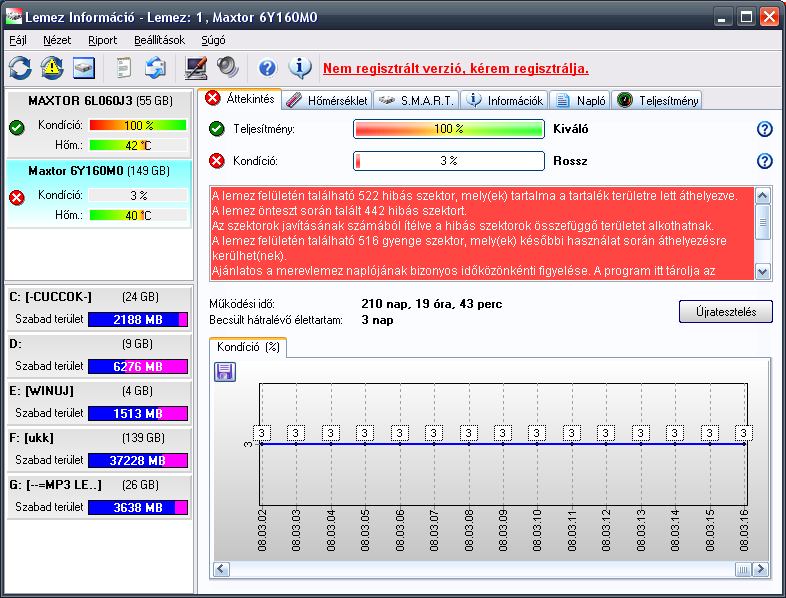Open the Beállítások menu
Viewport: 786px width, 598px height.
point(159,40)
